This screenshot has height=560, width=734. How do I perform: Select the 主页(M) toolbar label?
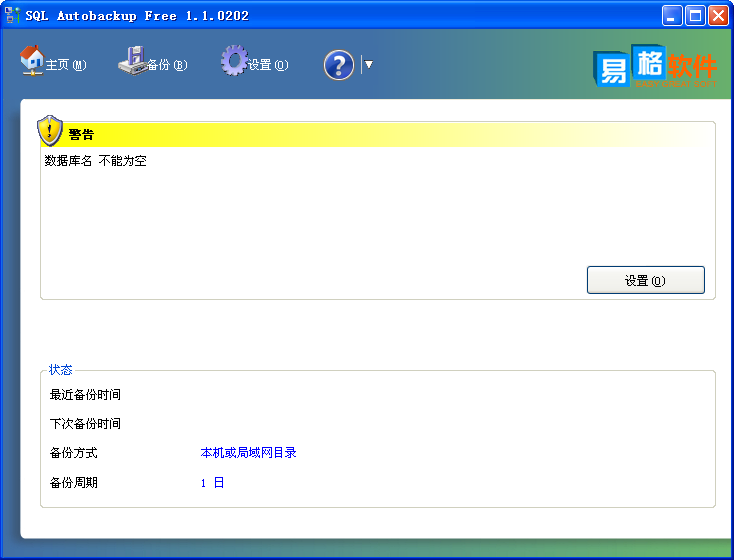pyautogui.click(x=66, y=66)
